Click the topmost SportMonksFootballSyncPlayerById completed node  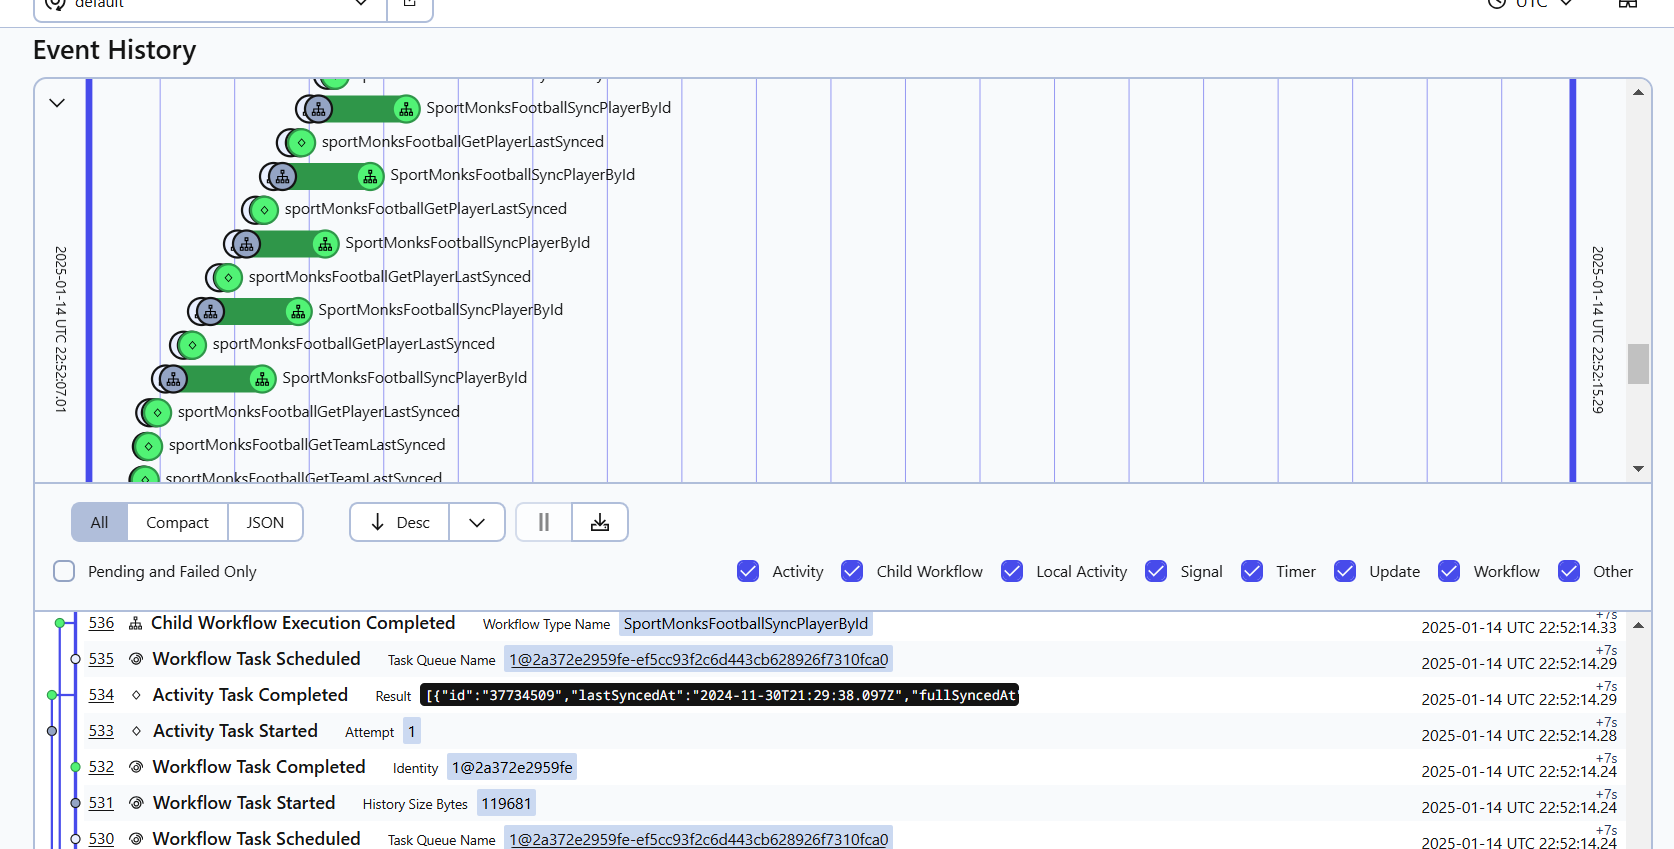(406, 109)
